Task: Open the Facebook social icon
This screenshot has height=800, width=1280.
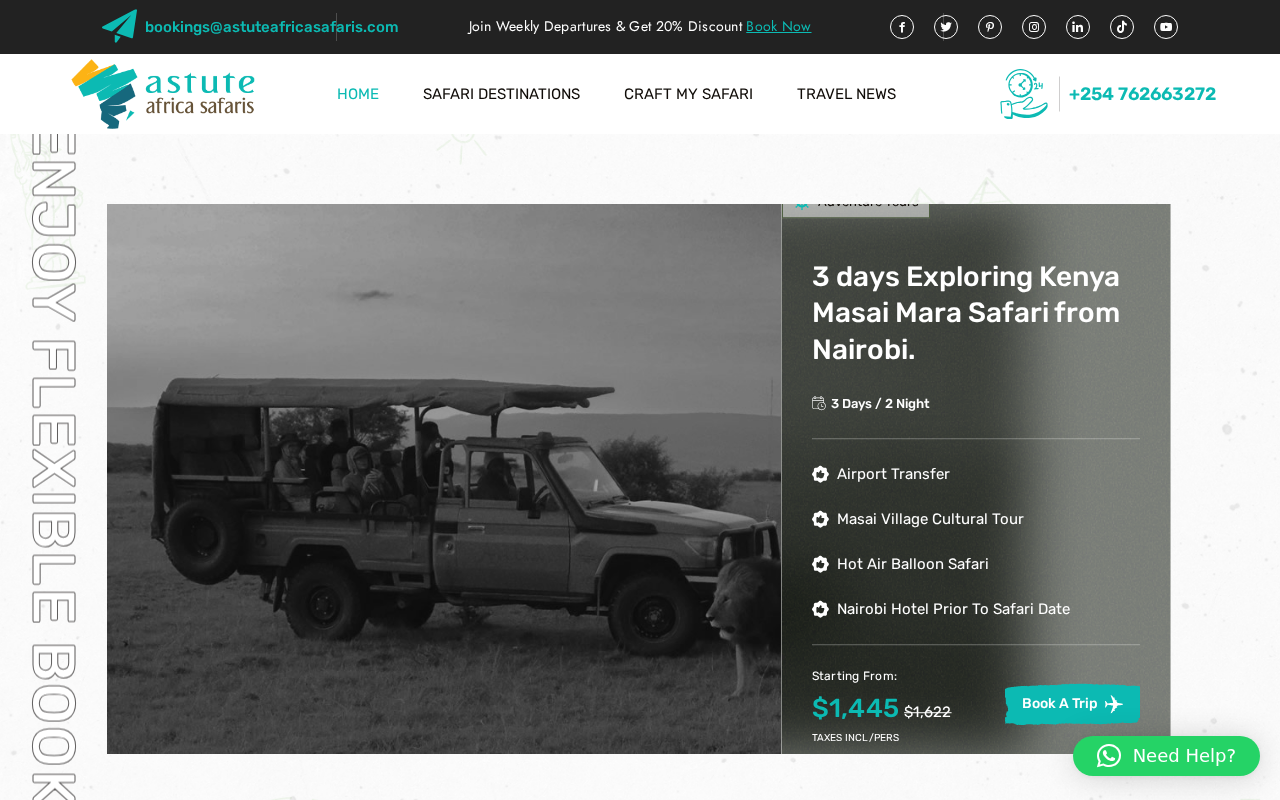Action: [x=902, y=27]
